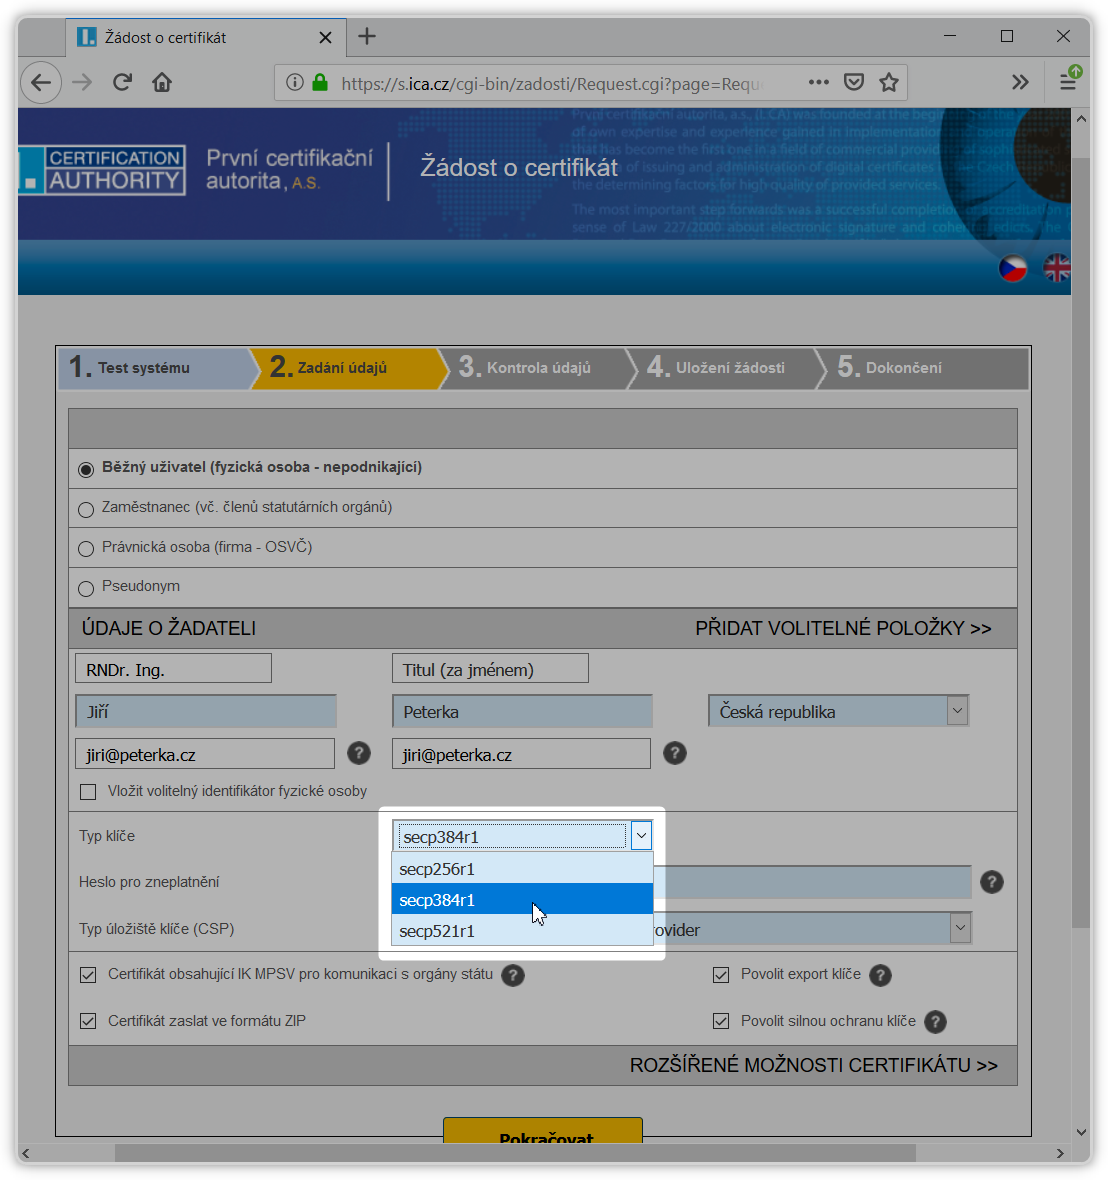The width and height of the screenshot is (1108, 1180).
Task: Go to step 5 Dokončení
Action: tap(923, 368)
